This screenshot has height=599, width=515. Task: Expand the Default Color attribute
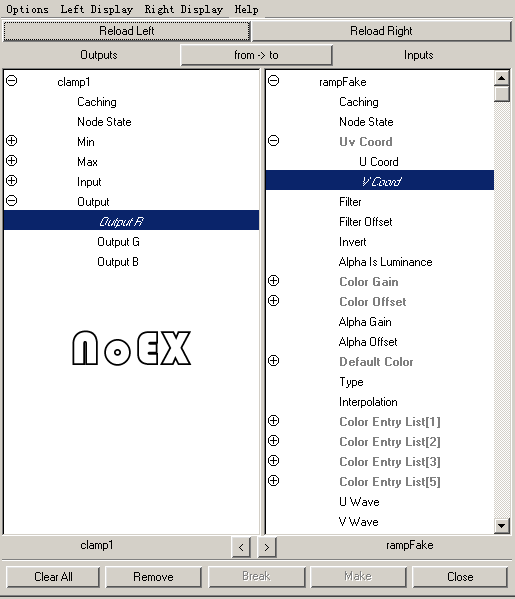tap(274, 361)
